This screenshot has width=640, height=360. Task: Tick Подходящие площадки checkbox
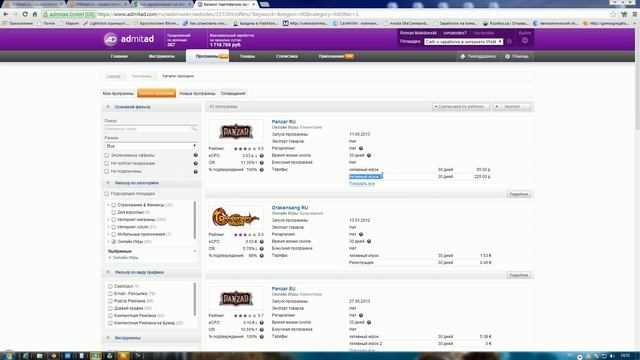[x=107, y=194]
